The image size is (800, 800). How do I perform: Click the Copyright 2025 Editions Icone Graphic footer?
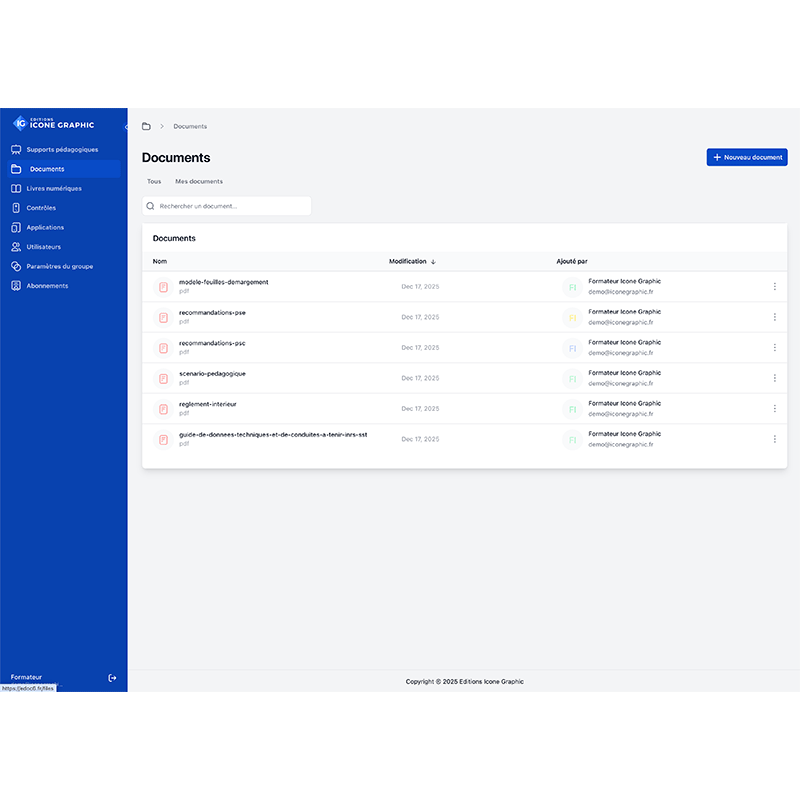tap(465, 682)
